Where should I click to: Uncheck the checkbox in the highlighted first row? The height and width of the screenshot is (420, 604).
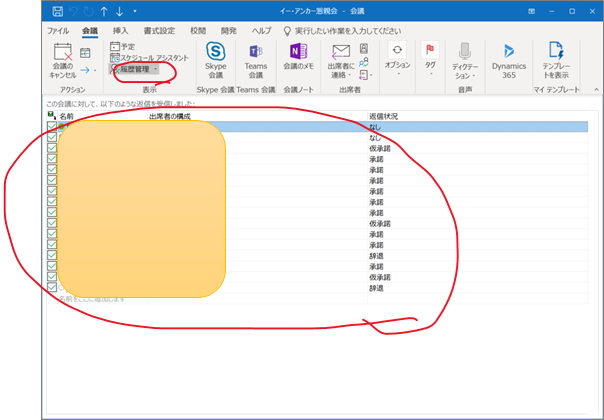[52, 126]
